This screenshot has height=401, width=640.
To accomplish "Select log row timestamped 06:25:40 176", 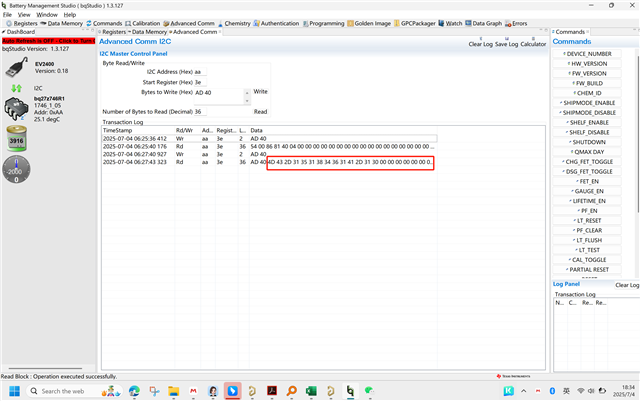I will point(269,146).
